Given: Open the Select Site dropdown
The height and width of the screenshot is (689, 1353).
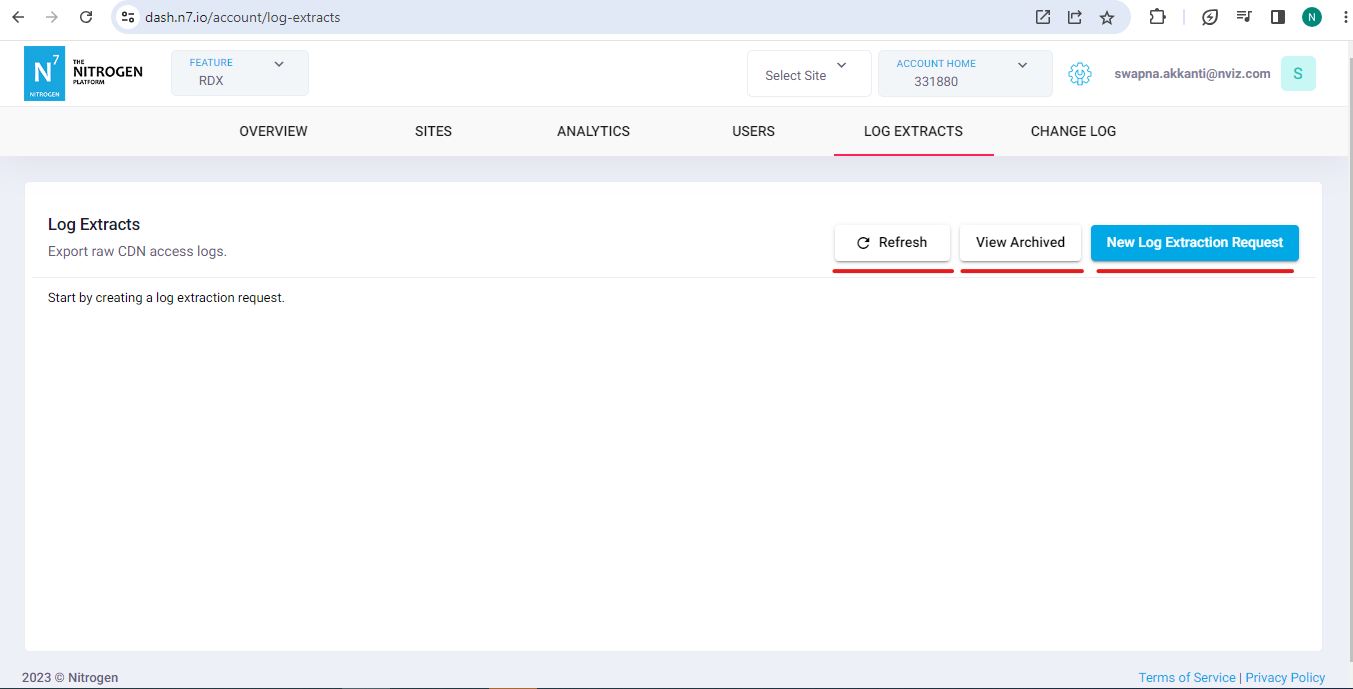Looking at the screenshot, I should click(808, 74).
